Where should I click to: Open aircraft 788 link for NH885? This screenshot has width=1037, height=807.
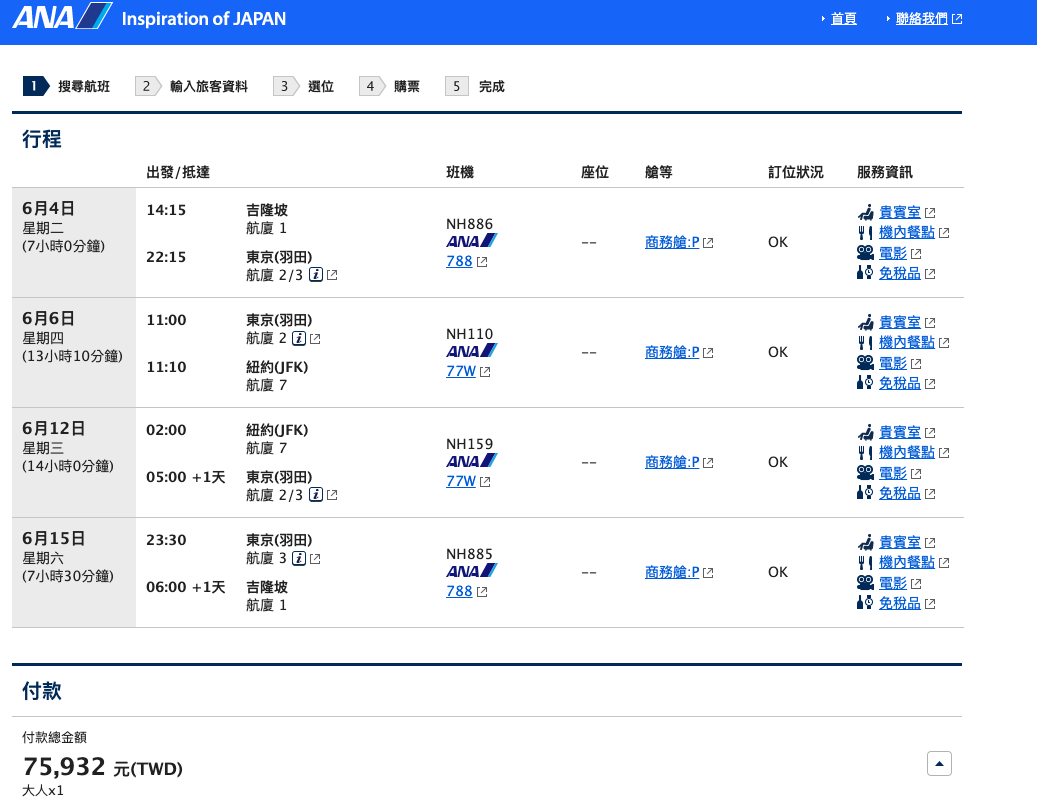459,591
